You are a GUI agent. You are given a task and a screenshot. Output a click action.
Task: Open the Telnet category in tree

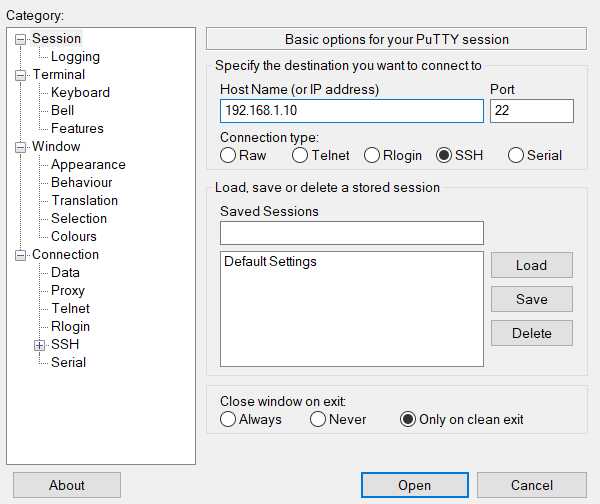click(70, 308)
